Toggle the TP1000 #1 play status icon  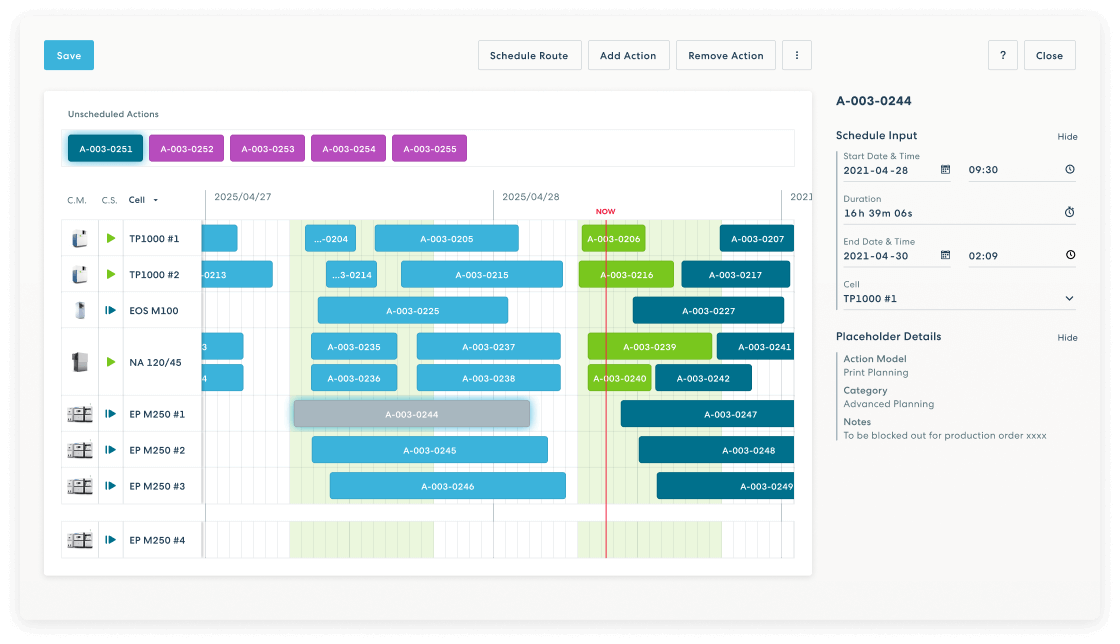(111, 239)
